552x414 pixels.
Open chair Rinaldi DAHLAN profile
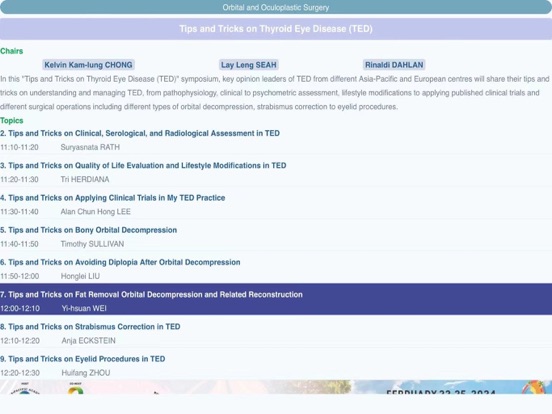394,65
